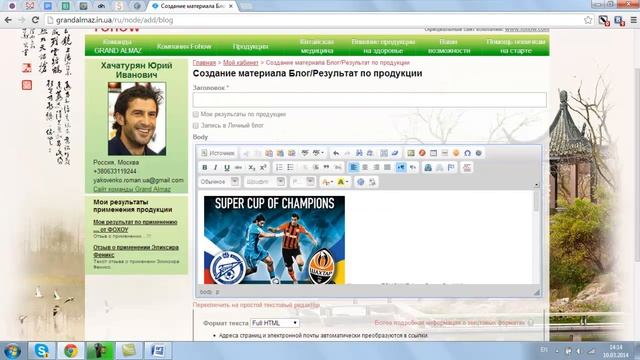Open Сайт команды Grand Almaz link
Screen dimensions: 640x360
click(x=132, y=189)
